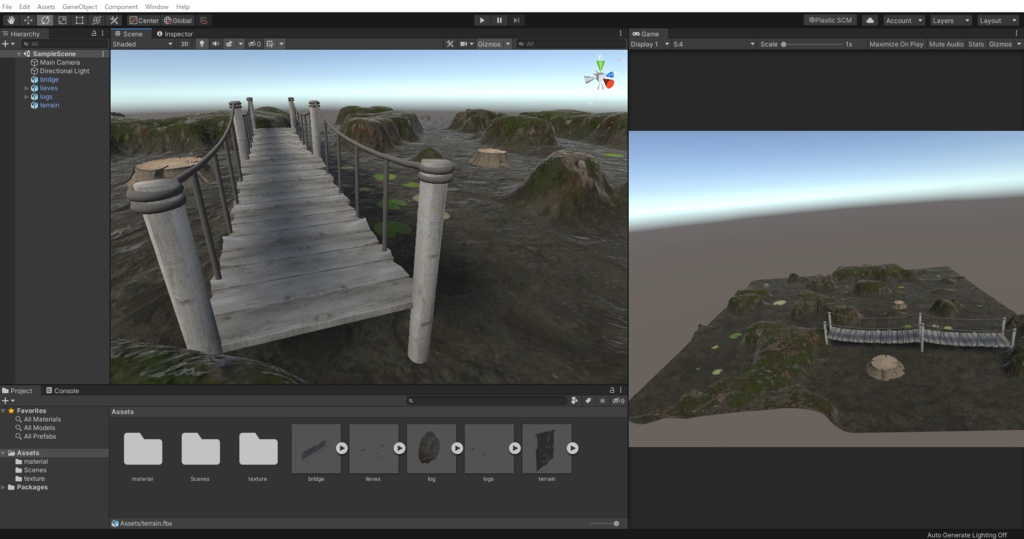Click the favorites star icon in the Project toolbar

(x=602, y=400)
